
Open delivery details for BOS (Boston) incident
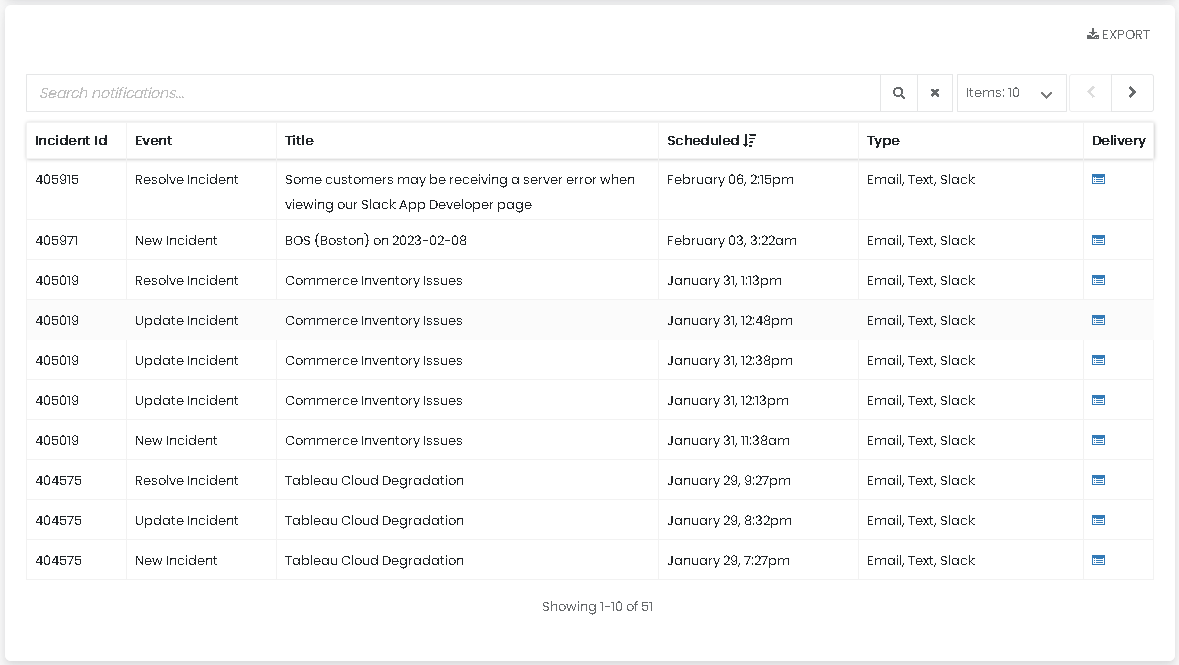click(1098, 240)
